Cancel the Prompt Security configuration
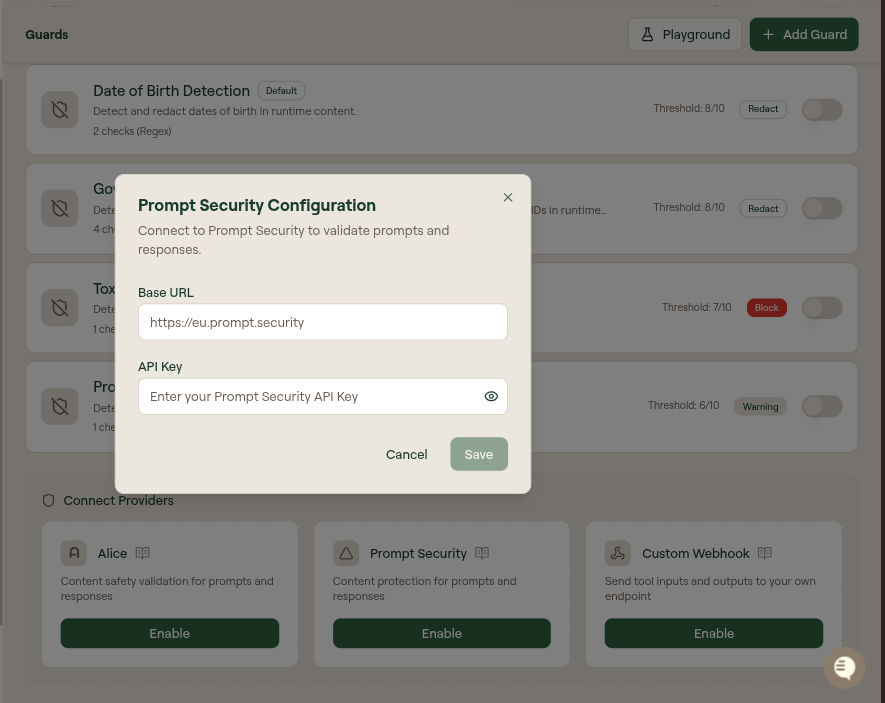Image resolution: width=885 pixels, height=703 pixels. (406, 454)
